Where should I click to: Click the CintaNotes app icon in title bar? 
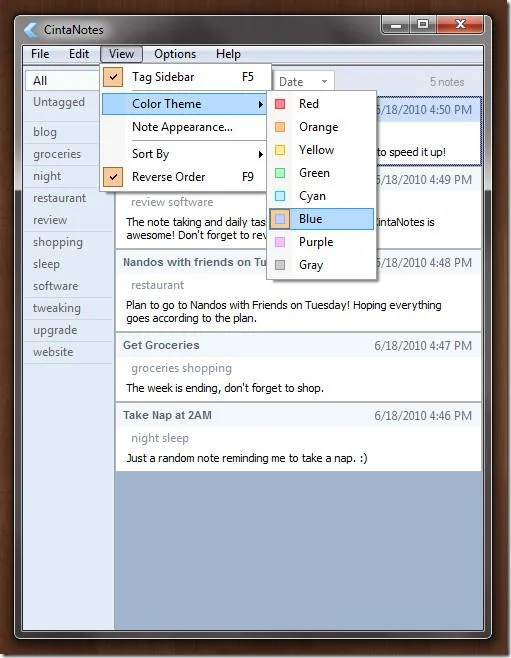(31, 30)
